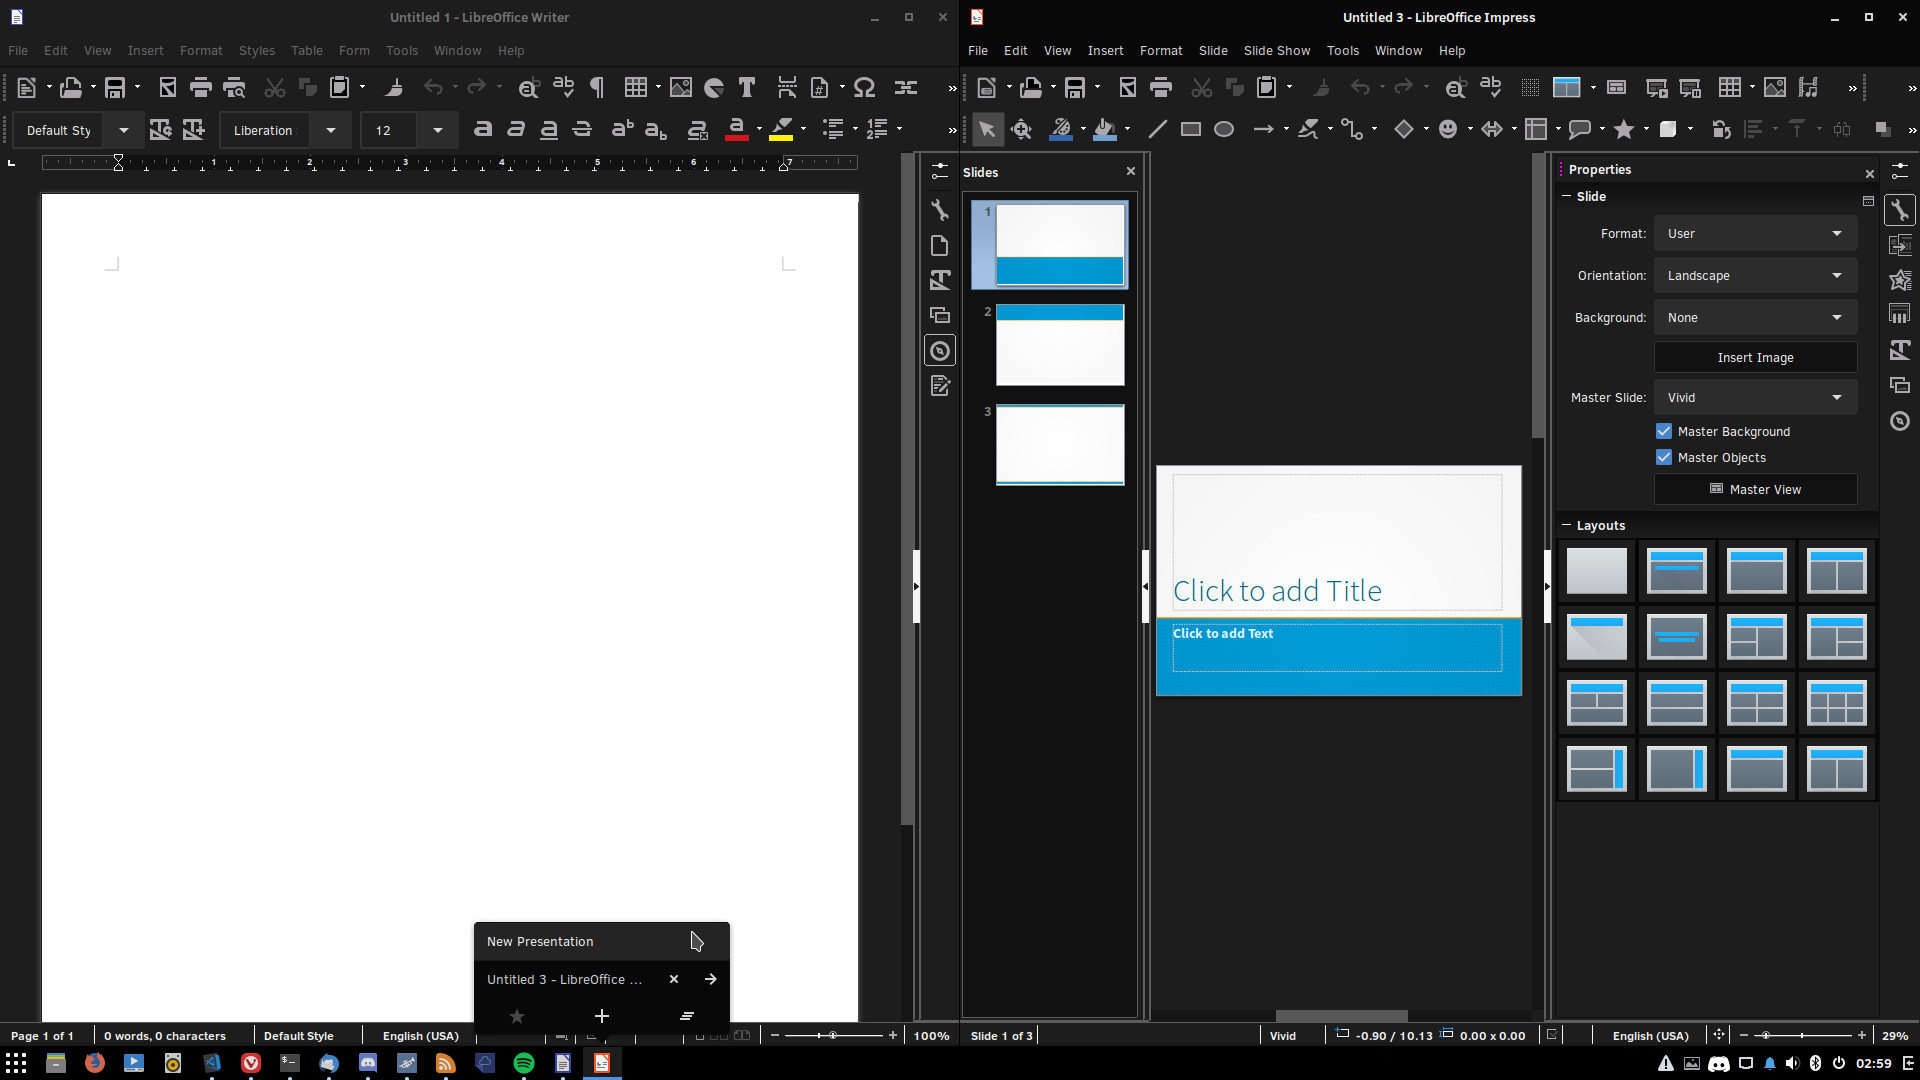Click the Print icon in Writer toolbar
Viewport: 1920px width, 1080px height.
200,88
